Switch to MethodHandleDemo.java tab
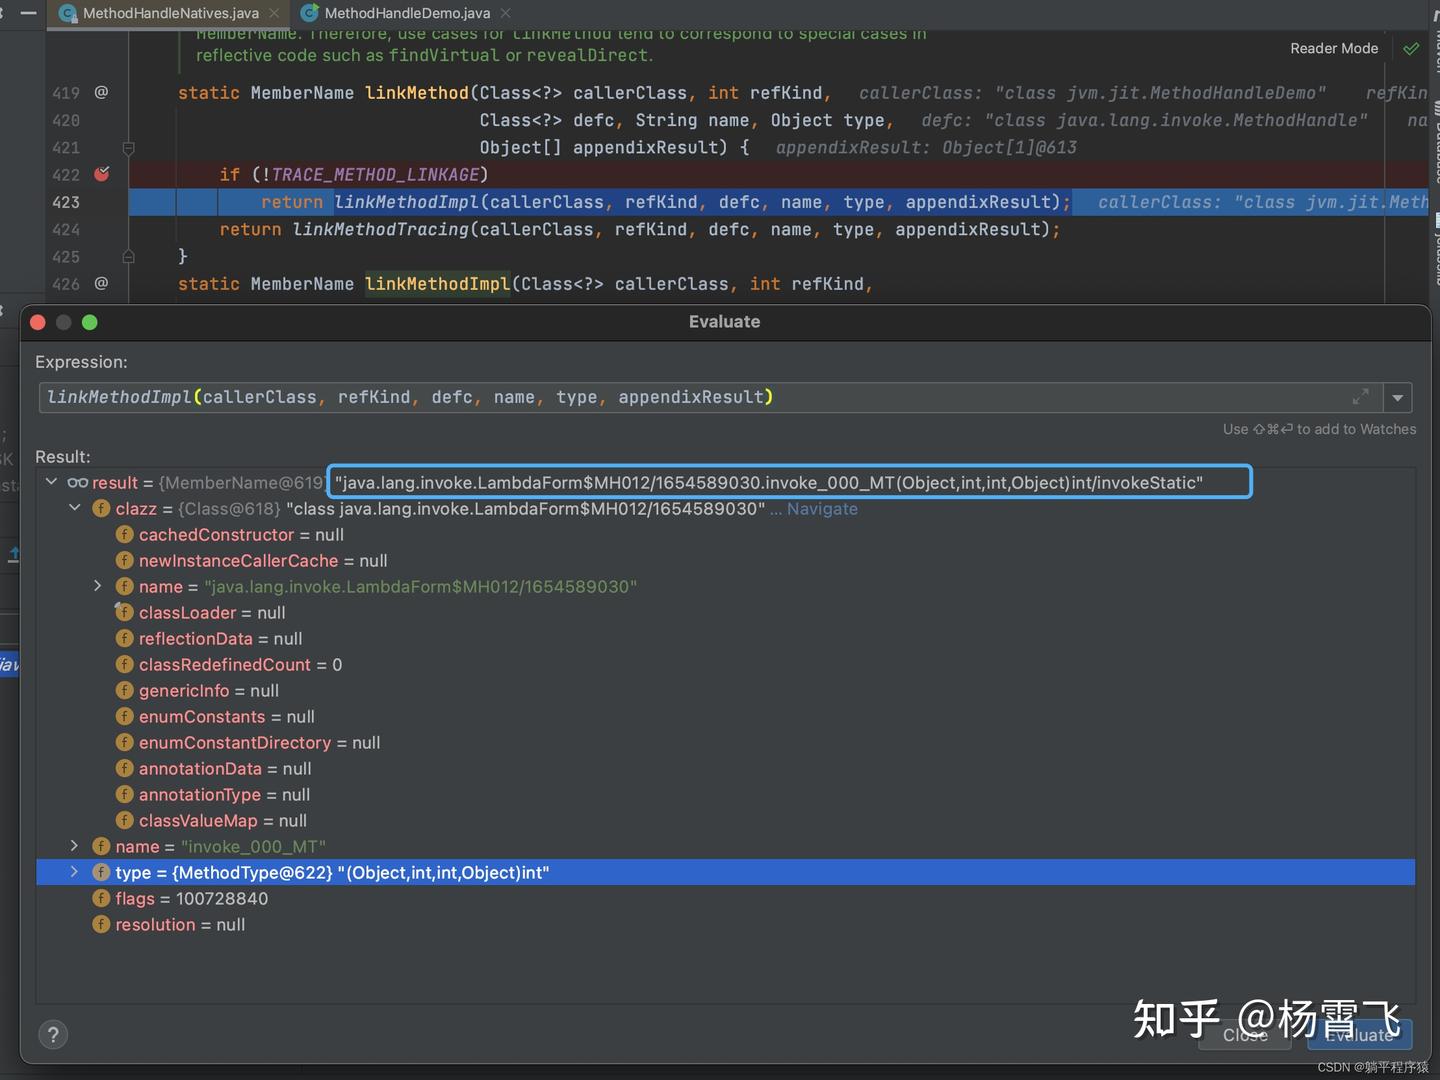1440x1080 pixels. [x=407, y=13]
